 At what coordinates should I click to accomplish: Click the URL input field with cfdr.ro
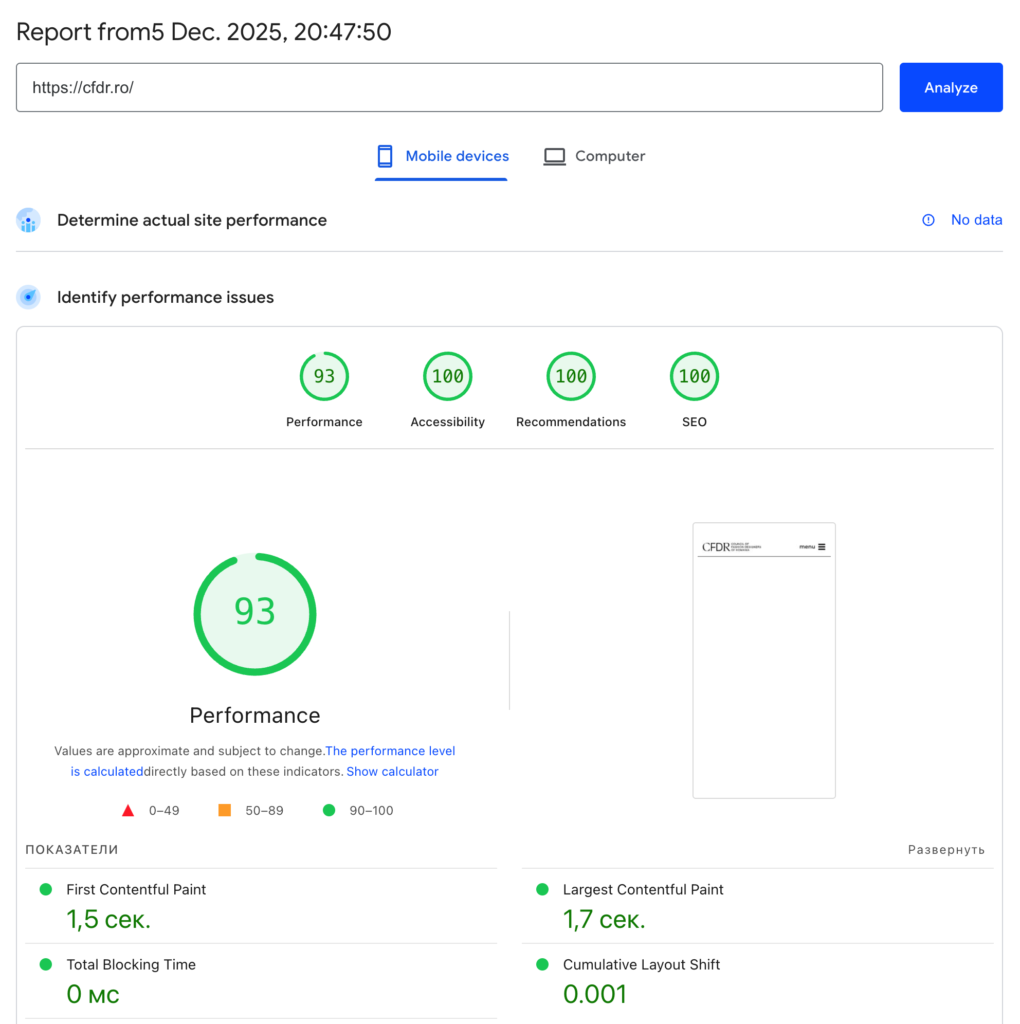[x=449, y=88]
